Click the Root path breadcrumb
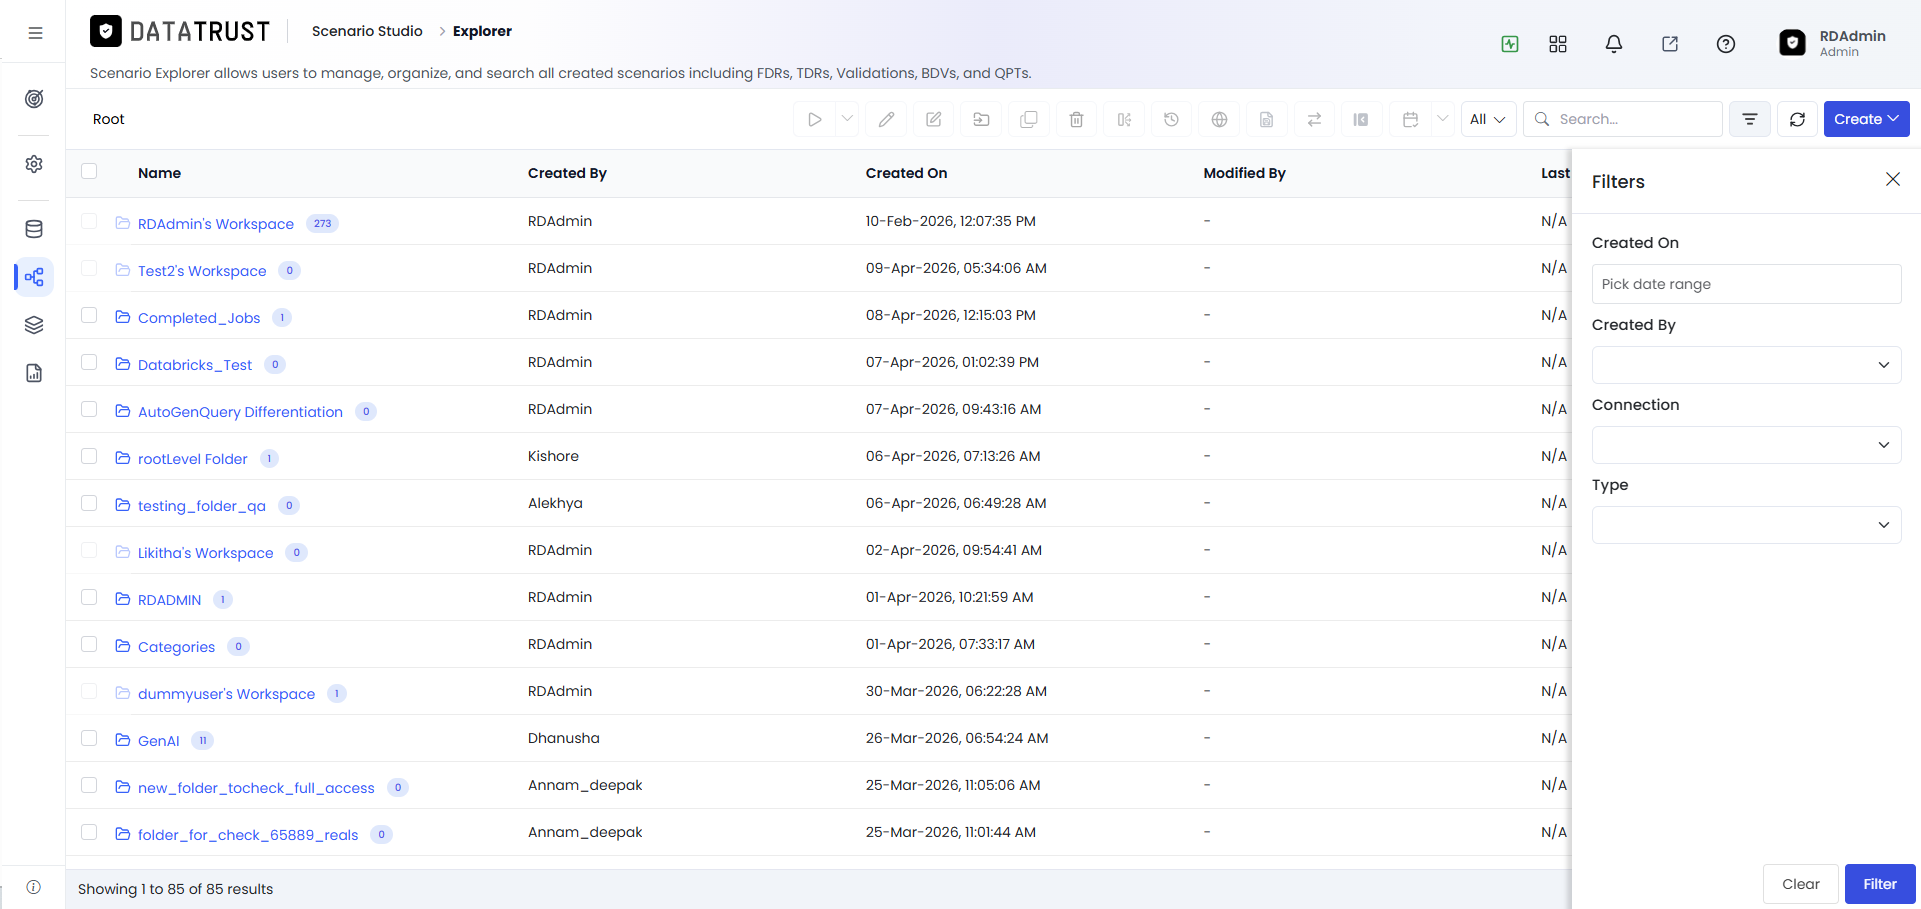The height and width of the screenshot is (909, 1921). (x=109, y=119)
